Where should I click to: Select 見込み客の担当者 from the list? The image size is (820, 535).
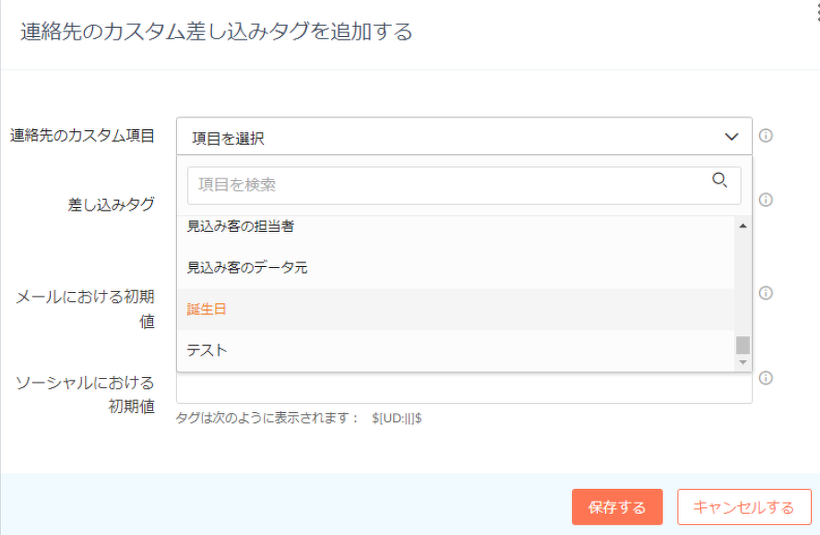(x=240, y=227)
